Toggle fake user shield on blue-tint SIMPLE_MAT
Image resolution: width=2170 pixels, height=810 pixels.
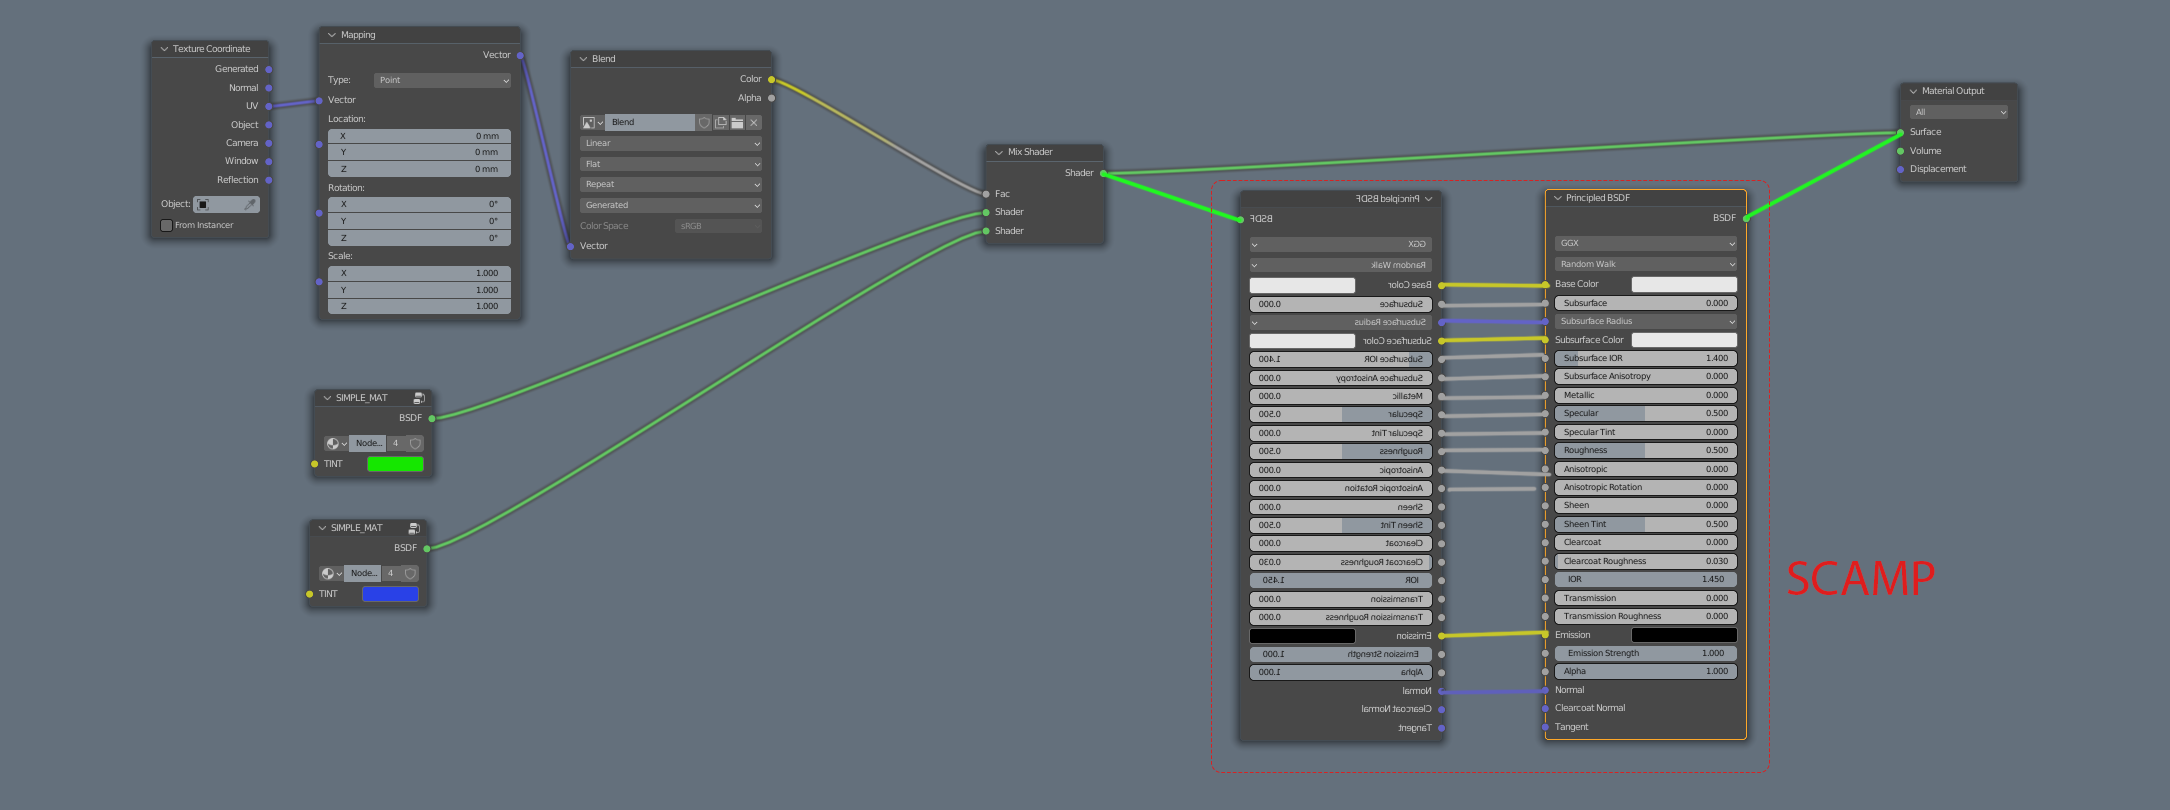point(410,574)
